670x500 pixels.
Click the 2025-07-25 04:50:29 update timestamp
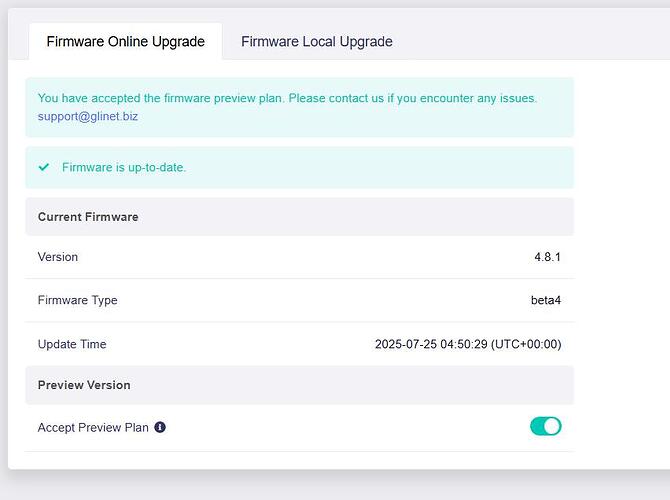[x=467, y=344]
